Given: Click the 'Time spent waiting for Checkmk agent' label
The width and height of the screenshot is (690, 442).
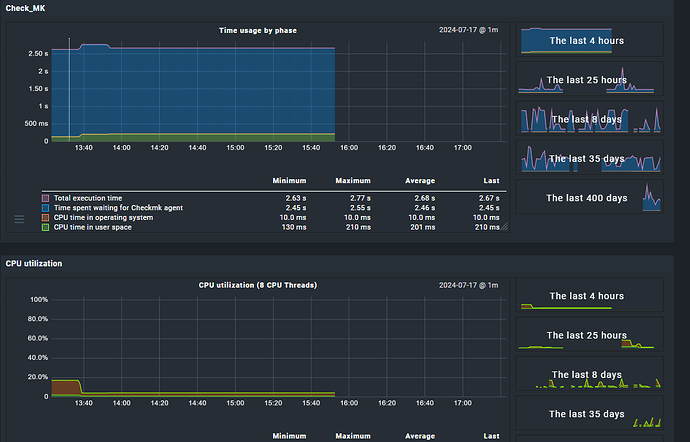Looking at the screenshot, I should point(126,208).
